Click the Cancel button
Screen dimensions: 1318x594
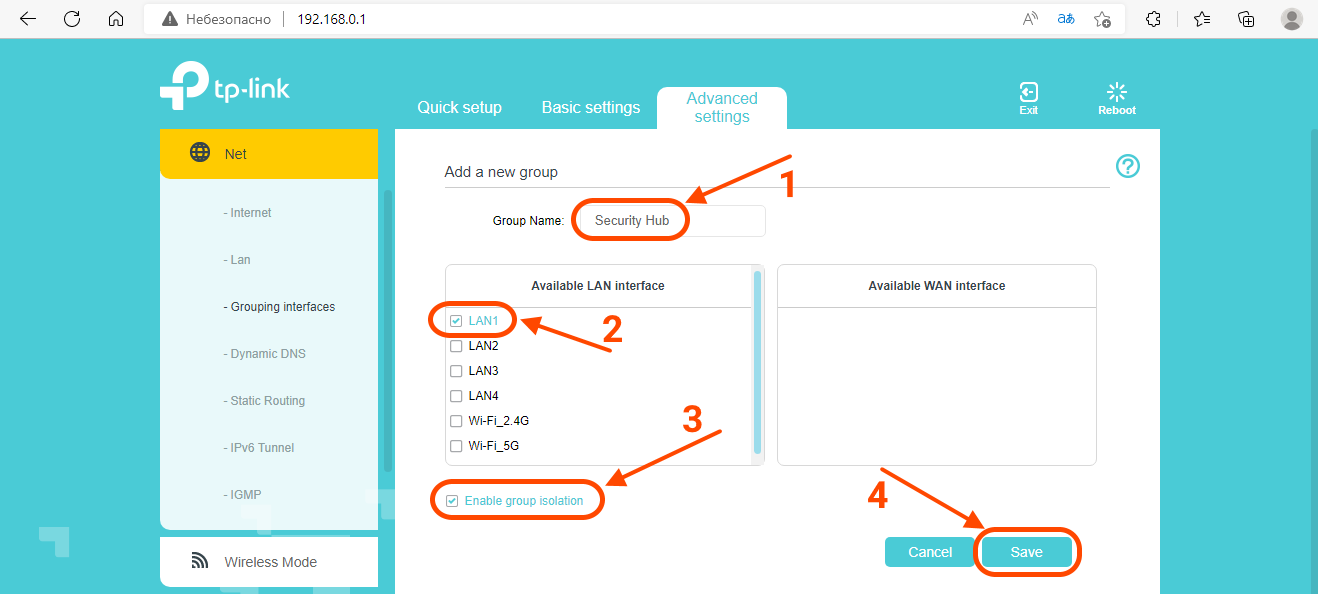click(x=929, y=552)
